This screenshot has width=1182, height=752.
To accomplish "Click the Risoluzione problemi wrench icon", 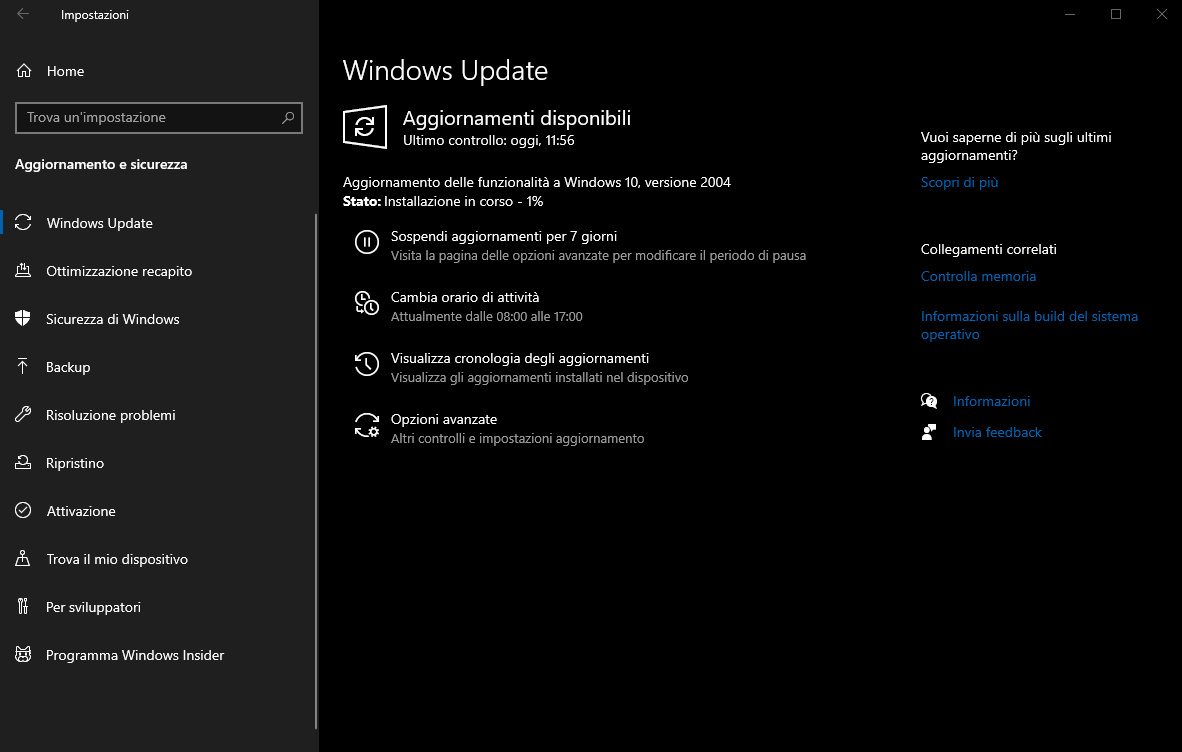I will coord(23,414).
